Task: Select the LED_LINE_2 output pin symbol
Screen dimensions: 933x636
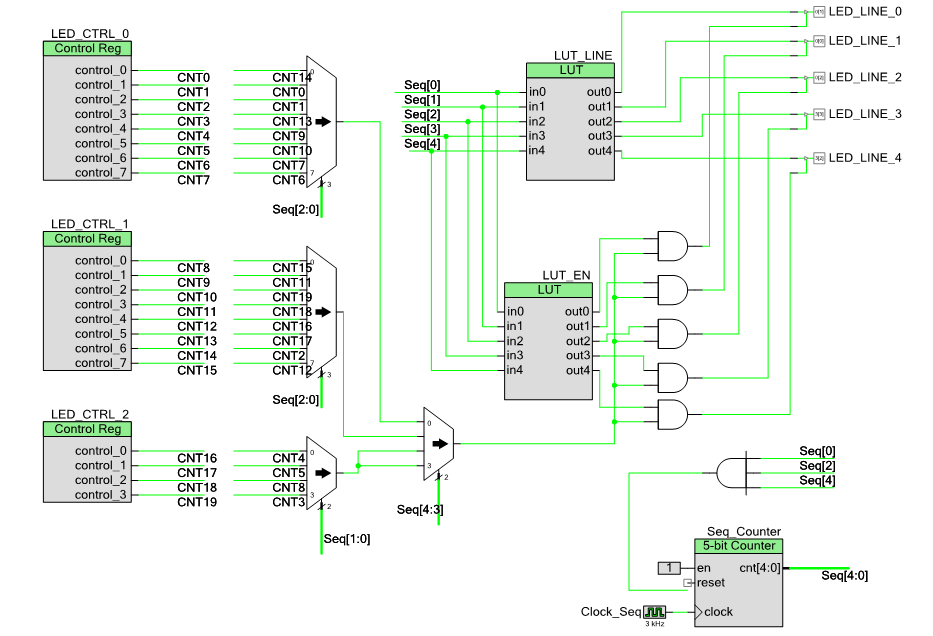Action: coord(819,77)
